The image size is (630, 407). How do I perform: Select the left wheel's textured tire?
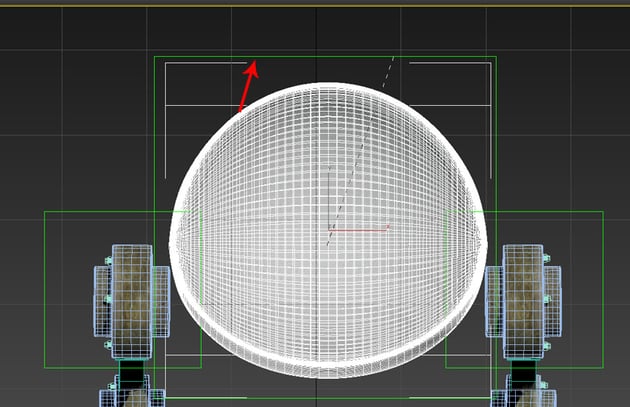tap(132, 301)
